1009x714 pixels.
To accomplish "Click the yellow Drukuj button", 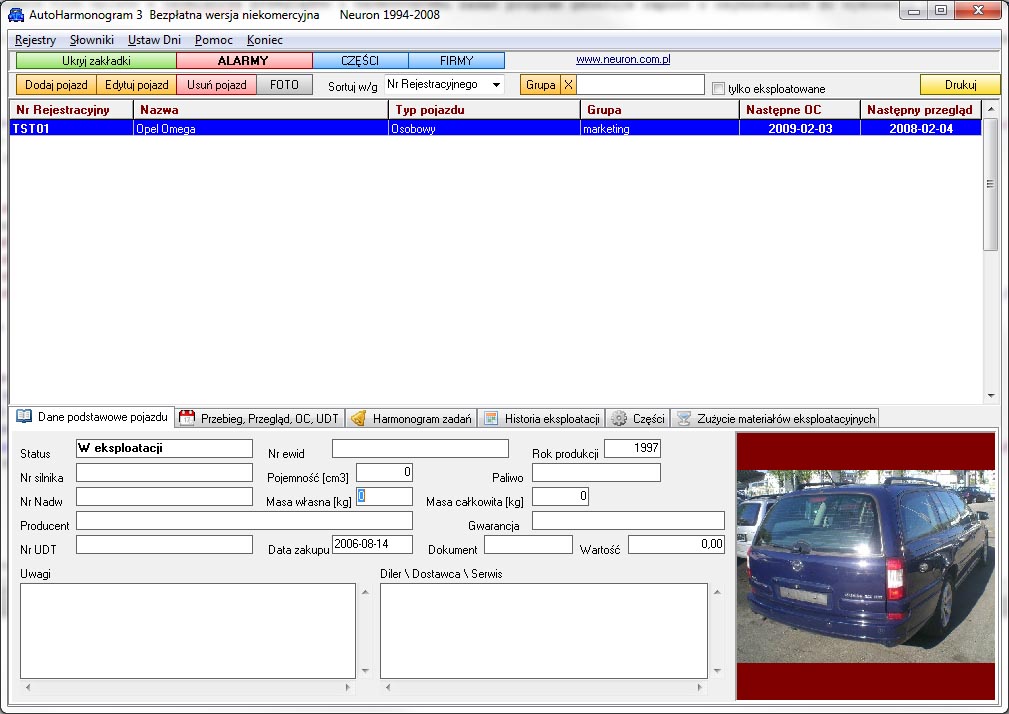I will pos(959,85).
